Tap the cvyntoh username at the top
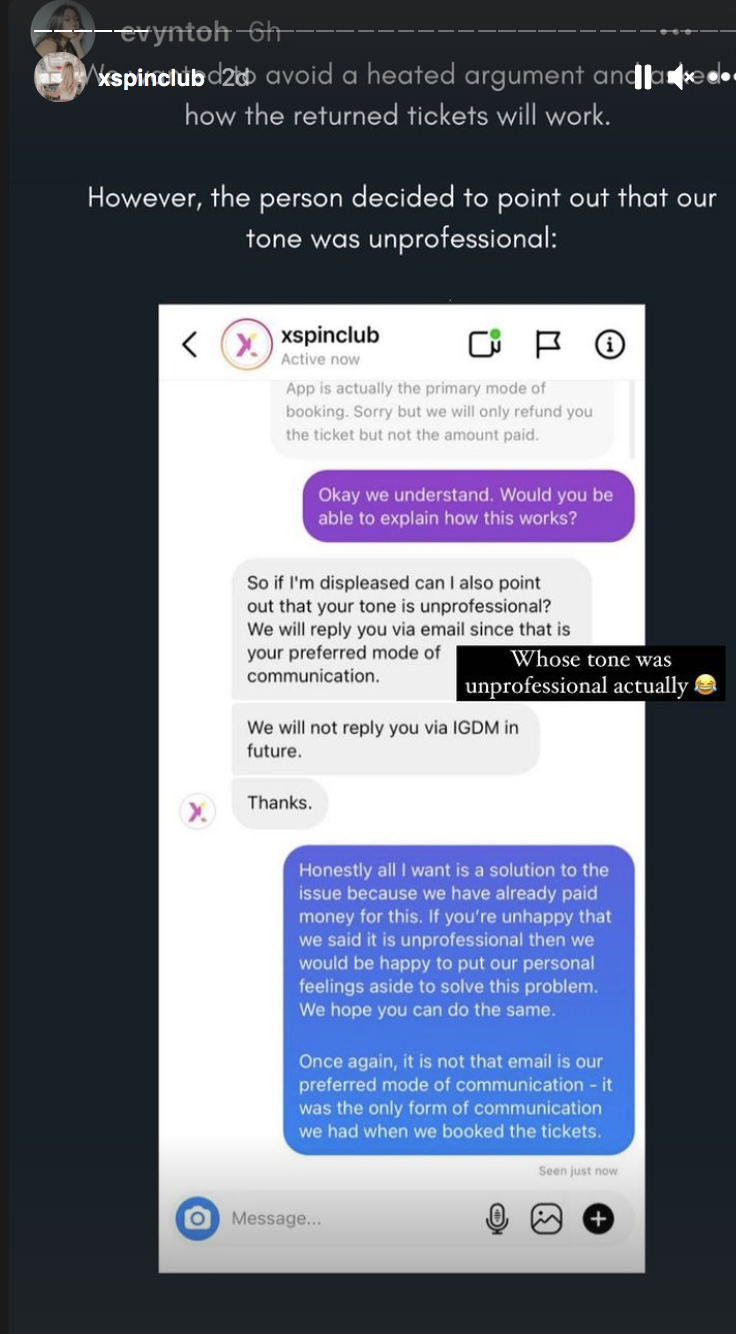 (x=175, y=32)
